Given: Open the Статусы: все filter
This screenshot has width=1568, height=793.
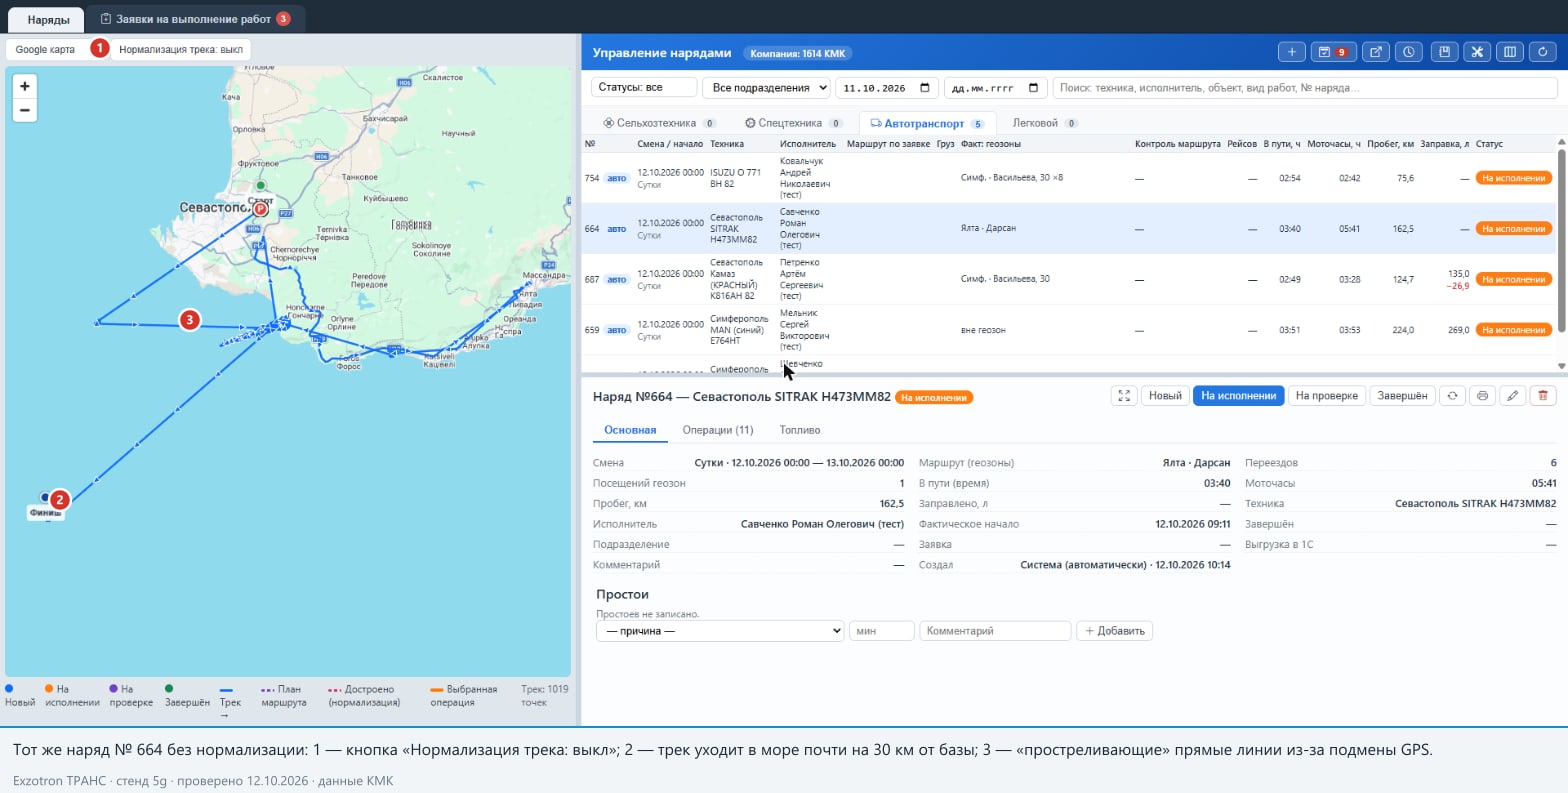Looking at the screenshot, I should tap(644, 88).
